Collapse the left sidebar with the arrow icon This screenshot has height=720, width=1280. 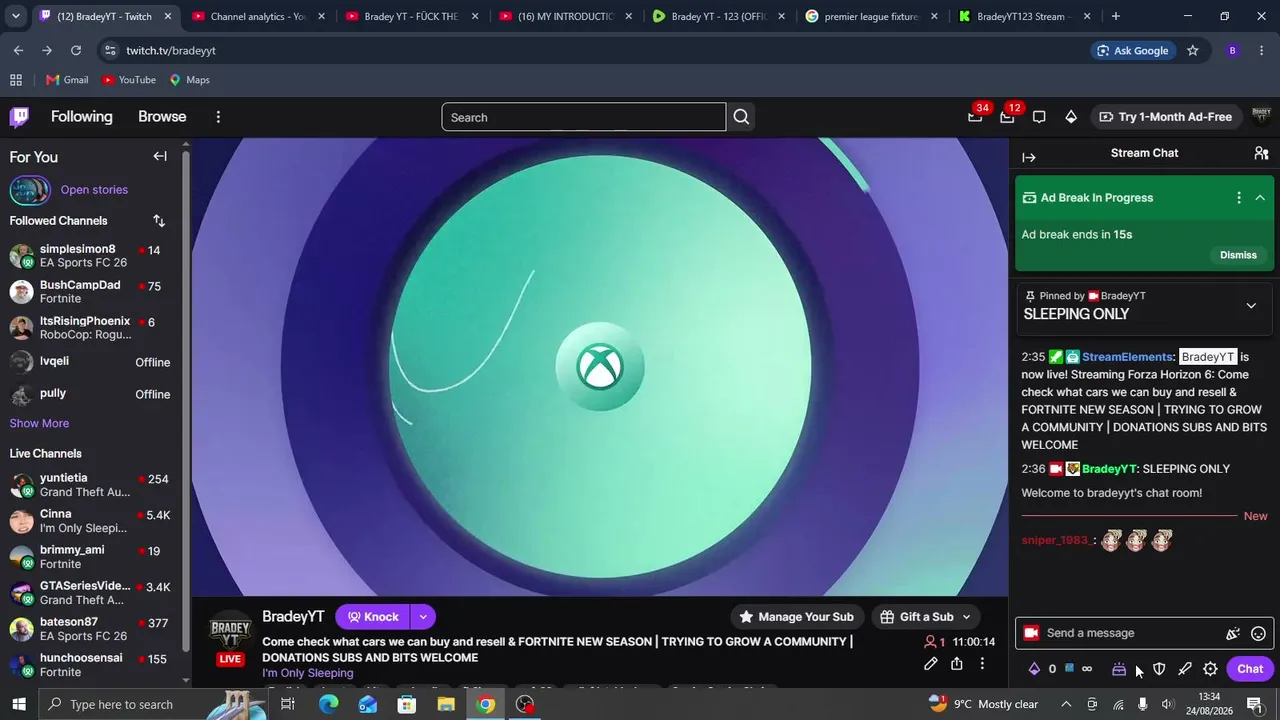tap(160, 156)
